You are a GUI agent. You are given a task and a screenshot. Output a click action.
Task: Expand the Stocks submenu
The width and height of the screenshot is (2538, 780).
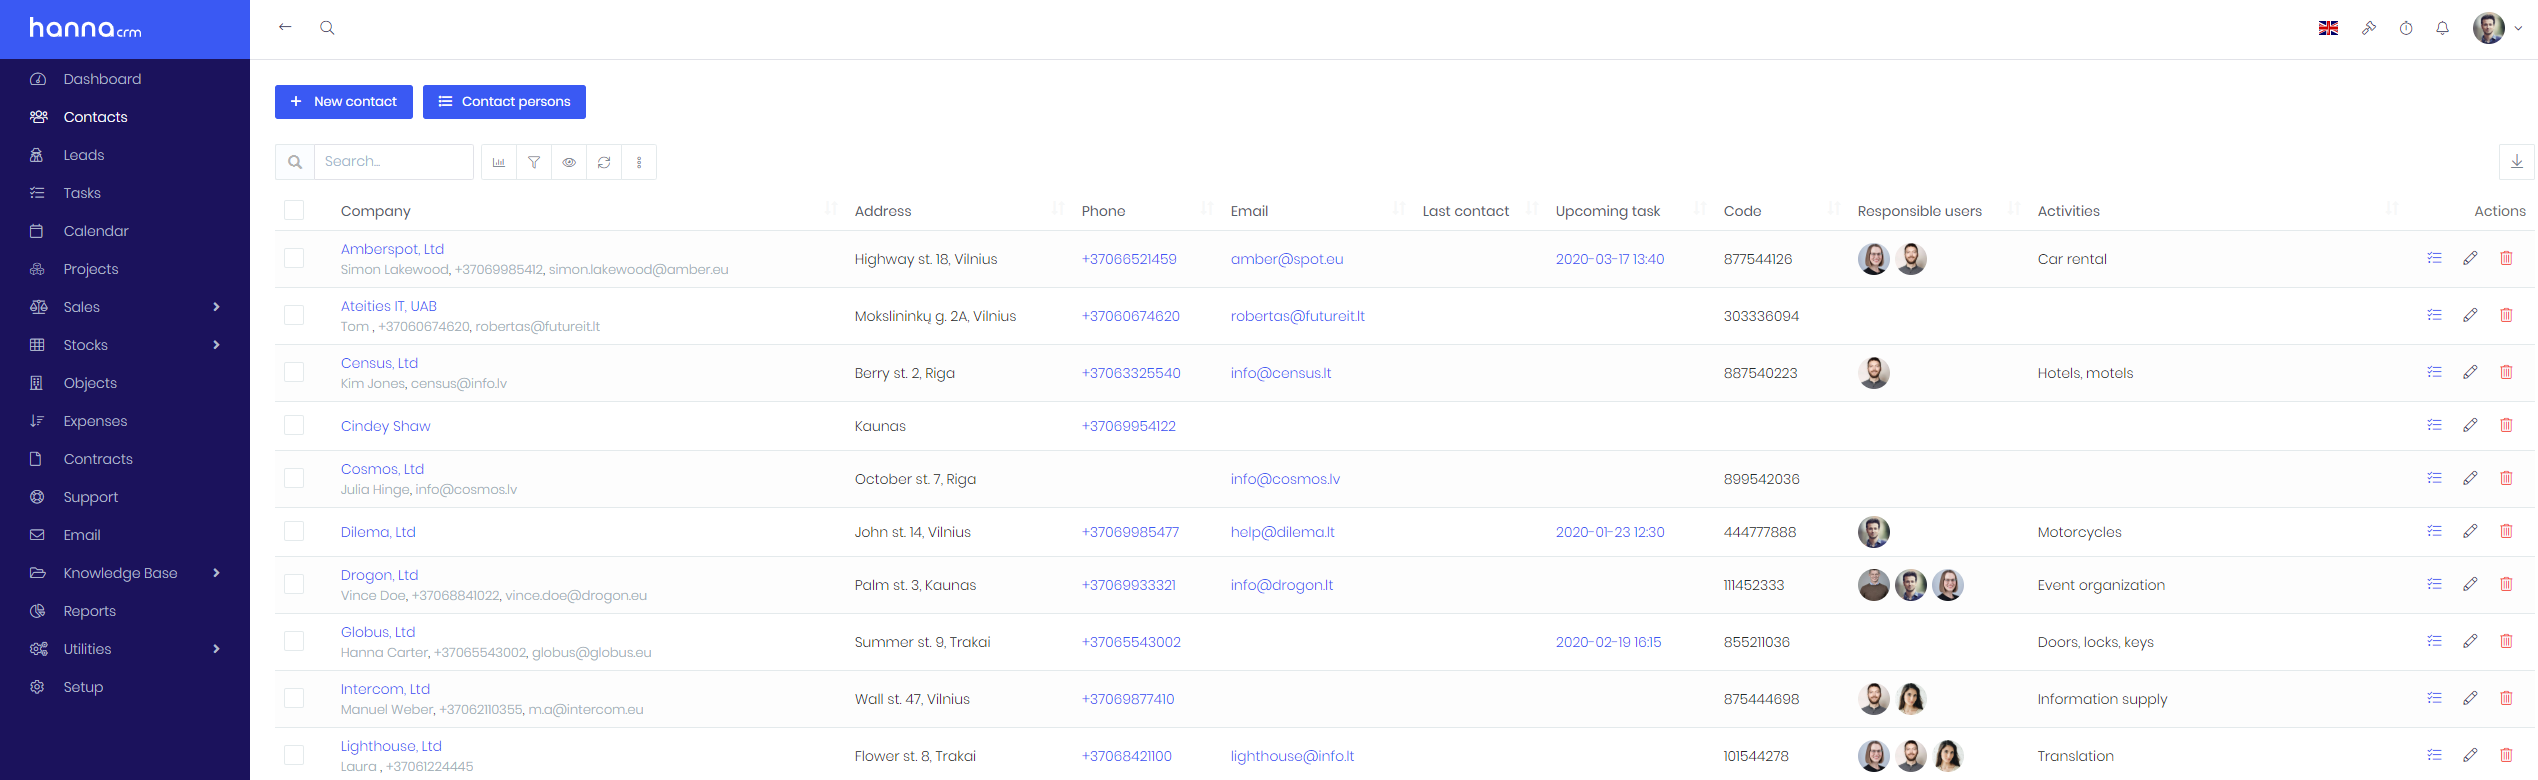click(216, 345)
